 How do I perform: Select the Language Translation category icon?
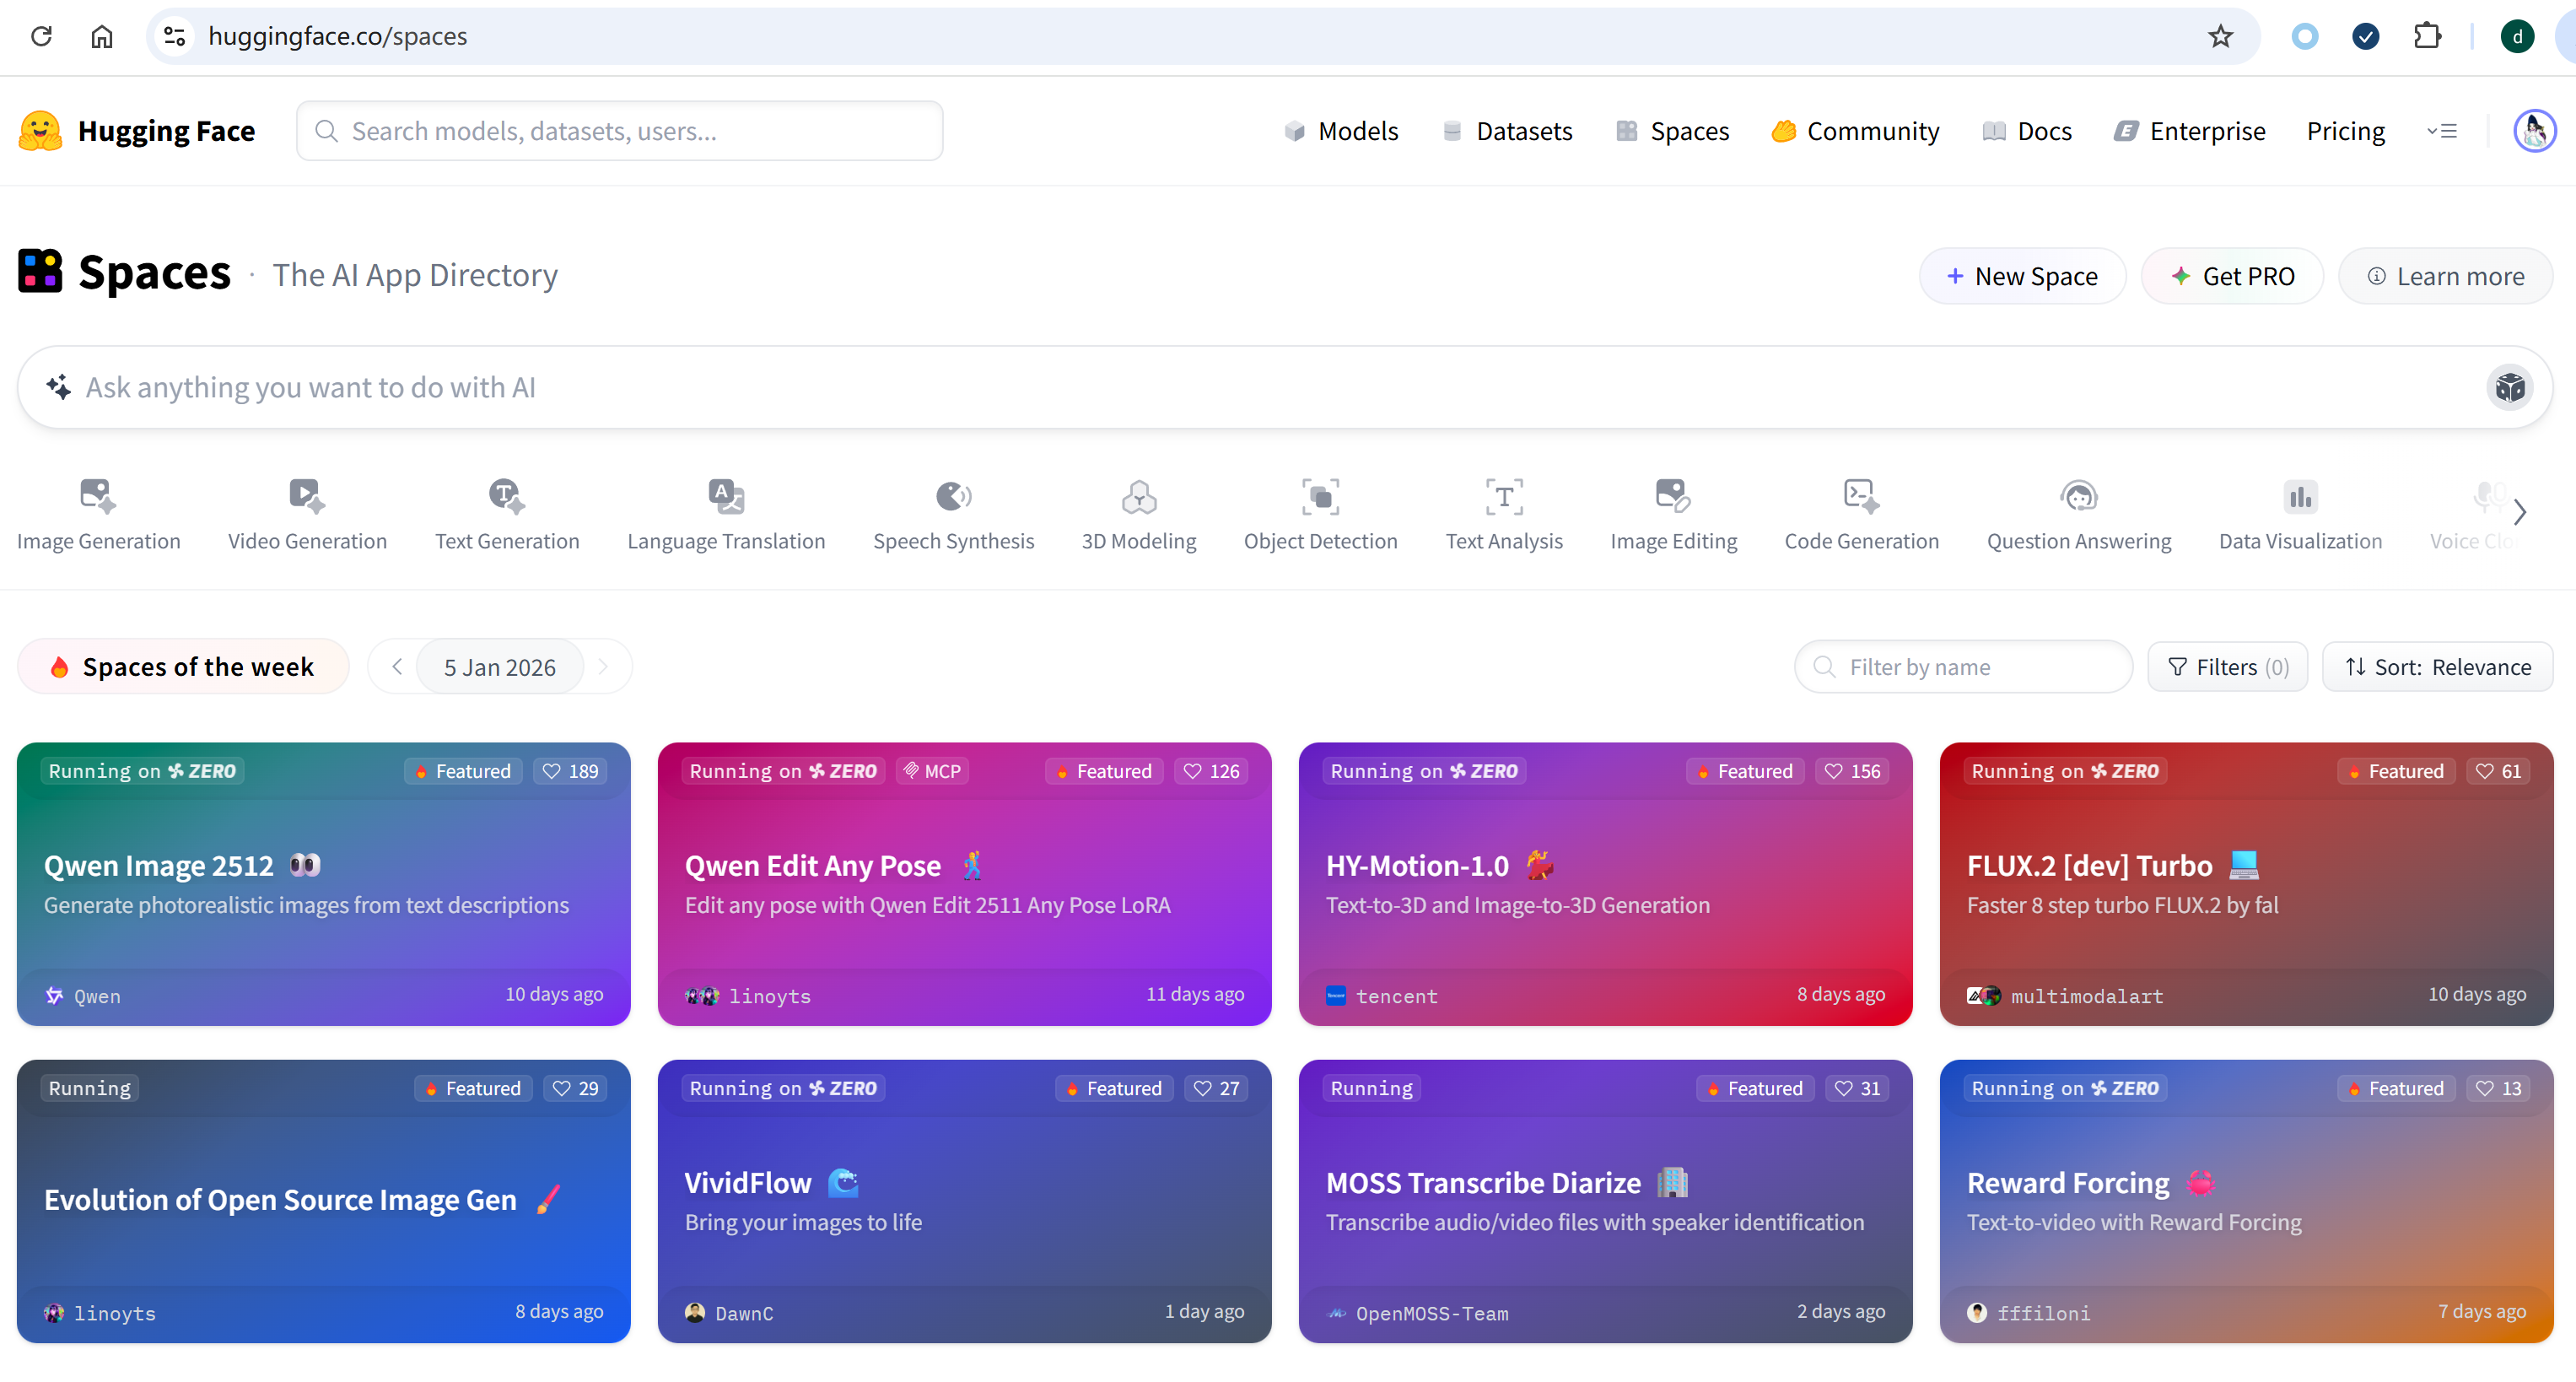726,495
